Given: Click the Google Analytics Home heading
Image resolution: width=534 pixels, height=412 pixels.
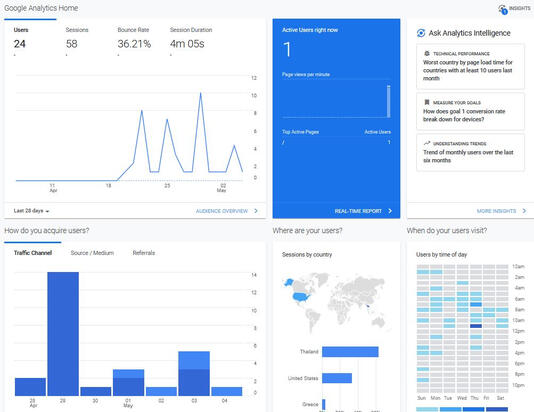Looking at the screenshot, I should (x=41, y=8).
